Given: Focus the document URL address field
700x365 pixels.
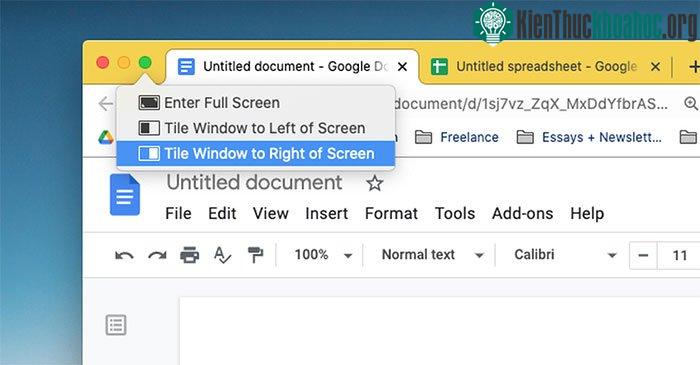Looking at the screenshot, I should 531,104.
